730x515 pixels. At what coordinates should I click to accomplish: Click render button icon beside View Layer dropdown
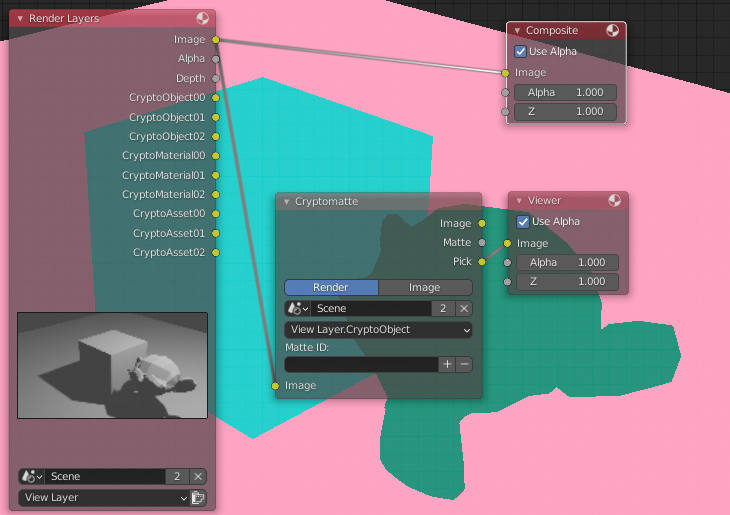click(x=198, y=497)
